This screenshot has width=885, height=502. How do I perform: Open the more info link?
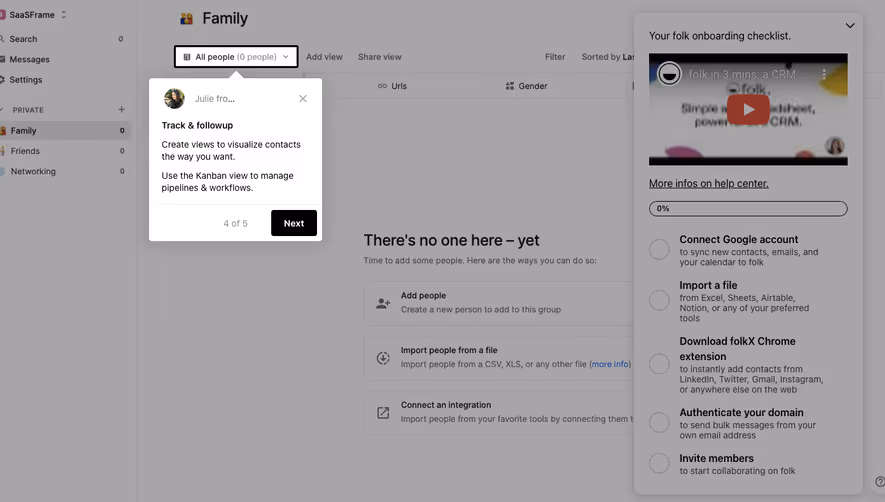coord(610,364)
